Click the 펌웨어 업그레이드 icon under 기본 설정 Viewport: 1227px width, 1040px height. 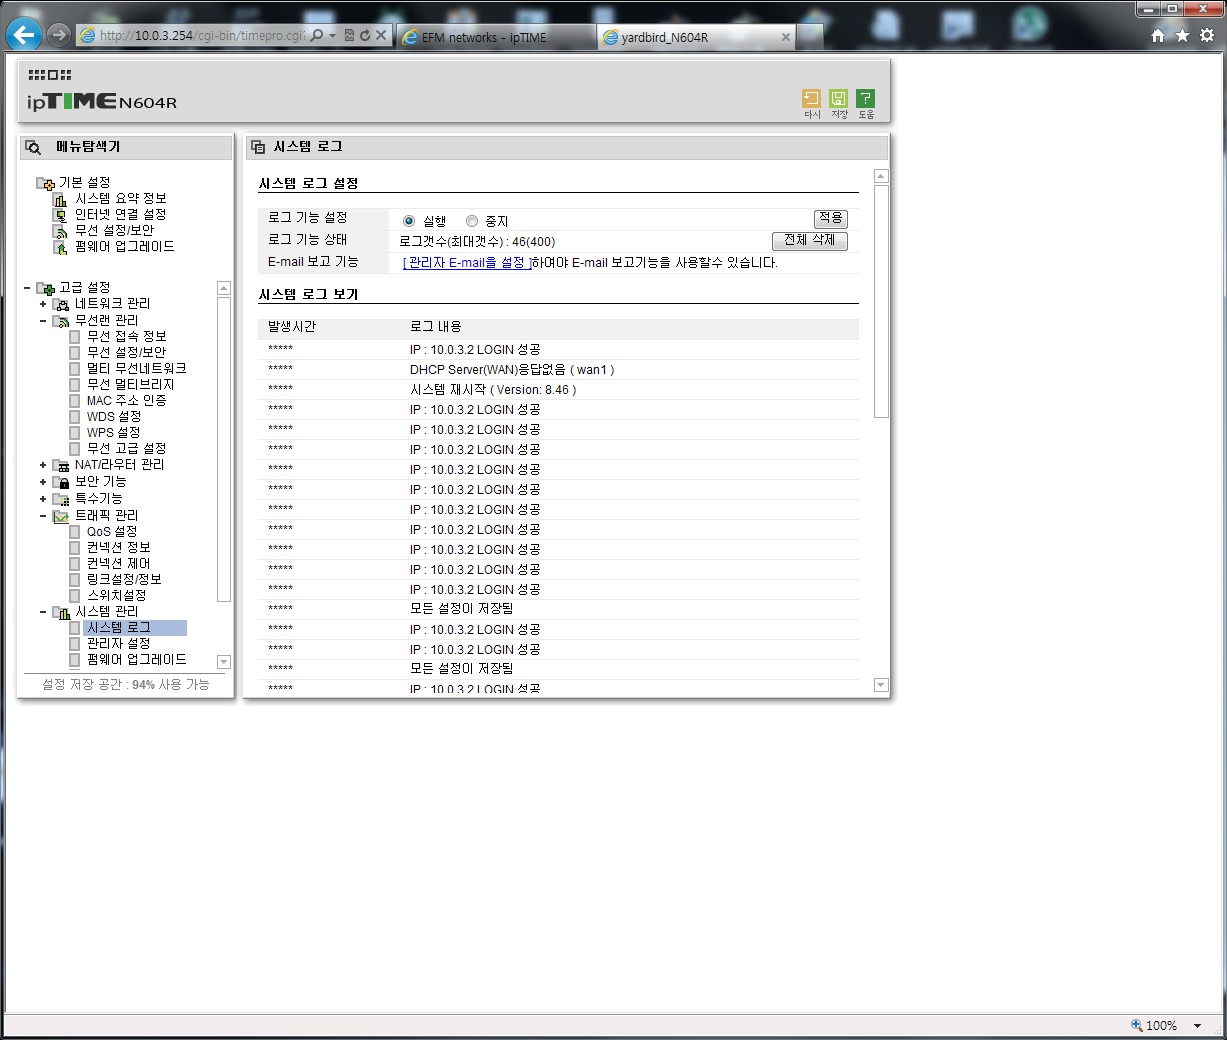(x=60, y=247)
